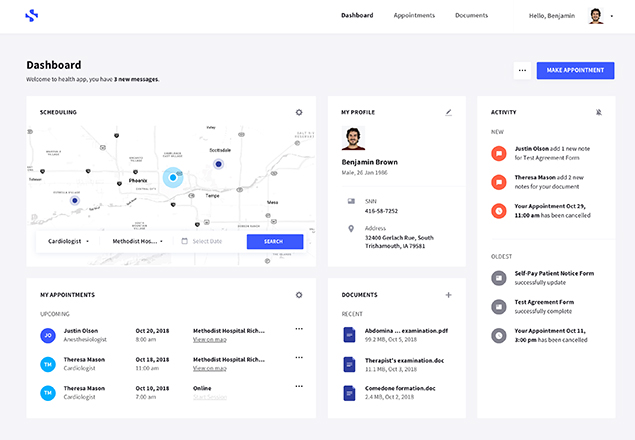Screen dimensions: 635x440
Task: Click Make Appointment button
Action: 575,70
